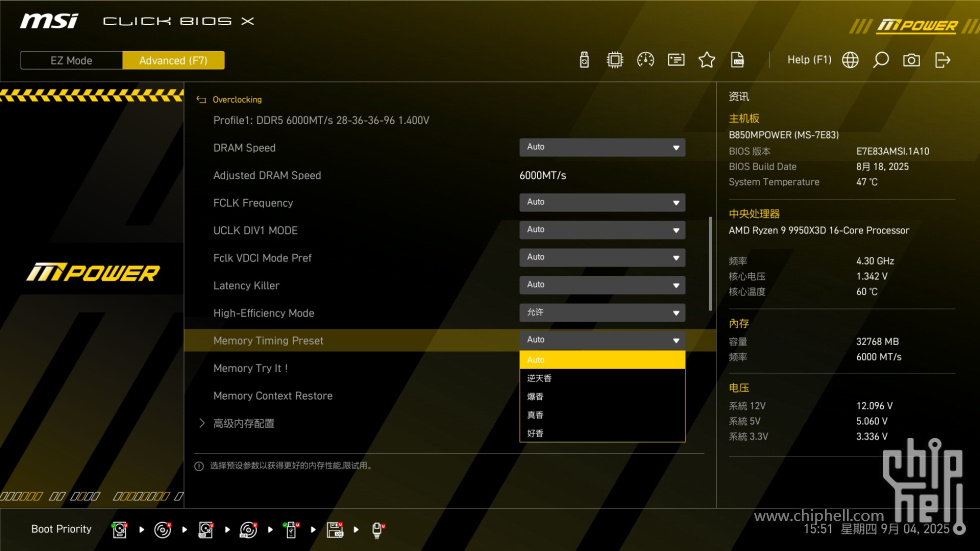Open the log document icon
The height and width of the screenshot is (551, 980).
(x=738, y=60)
